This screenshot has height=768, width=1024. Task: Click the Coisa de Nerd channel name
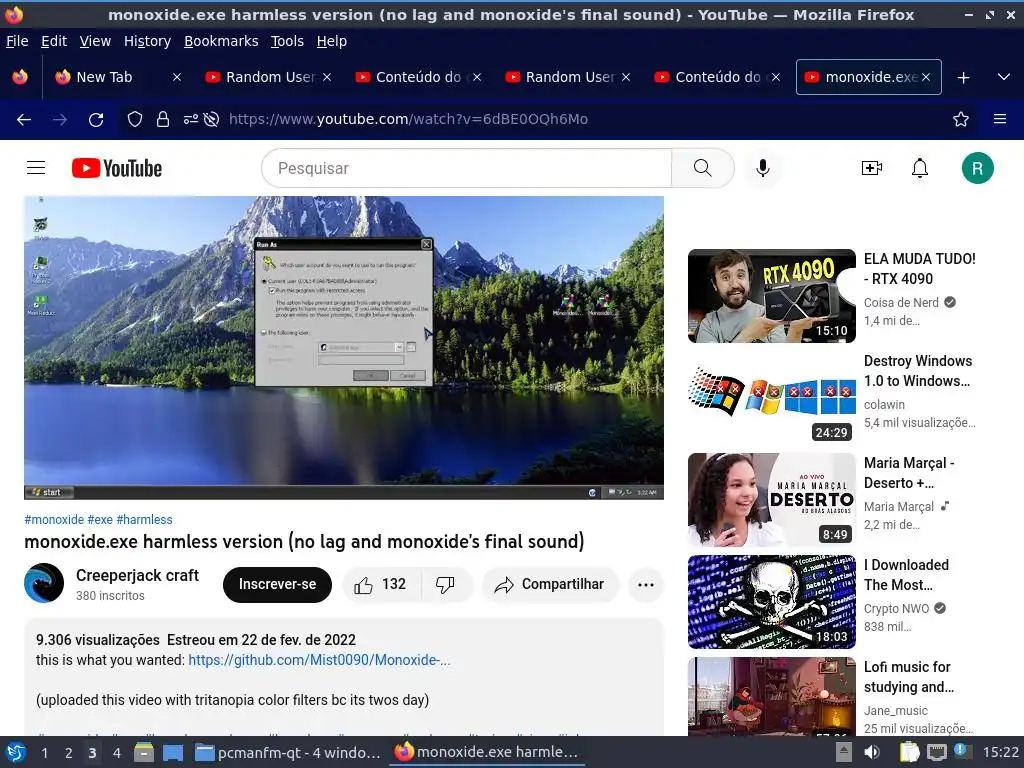pyautogui.click(x=901, y=302)
